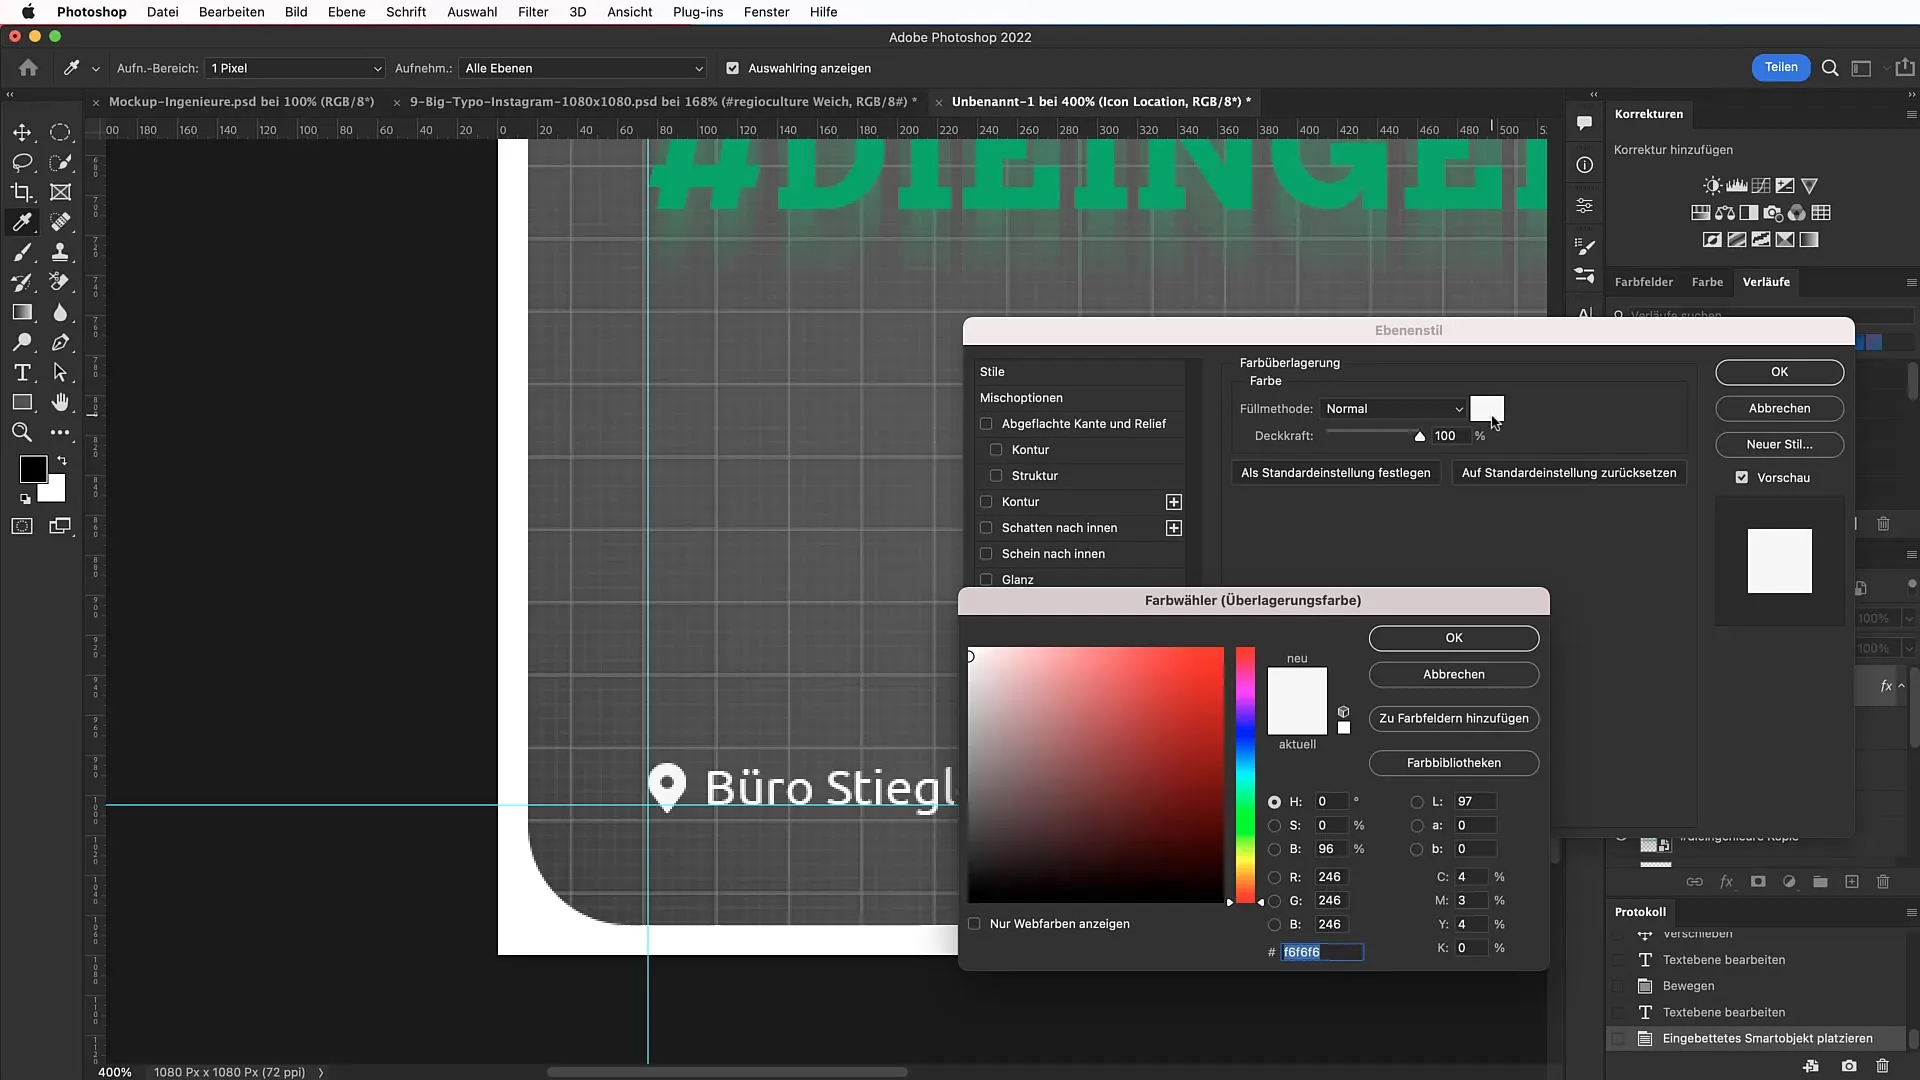Open the Properties info icon

1584,165
